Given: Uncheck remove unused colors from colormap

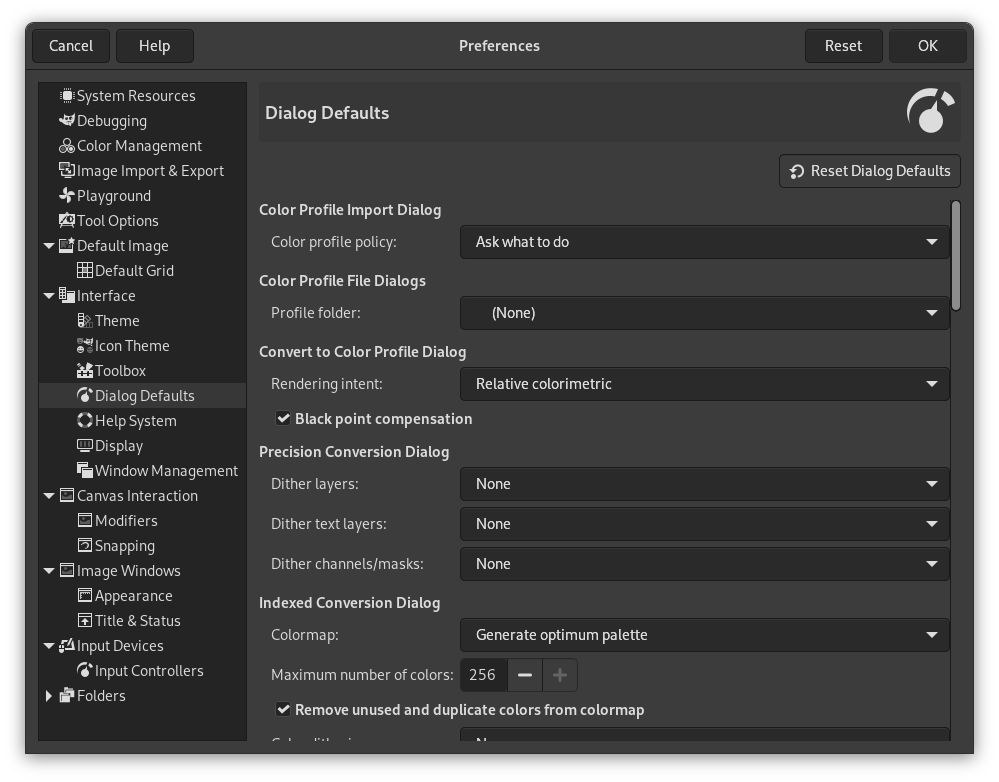Looking at the screenshot, I should point(283,709).
